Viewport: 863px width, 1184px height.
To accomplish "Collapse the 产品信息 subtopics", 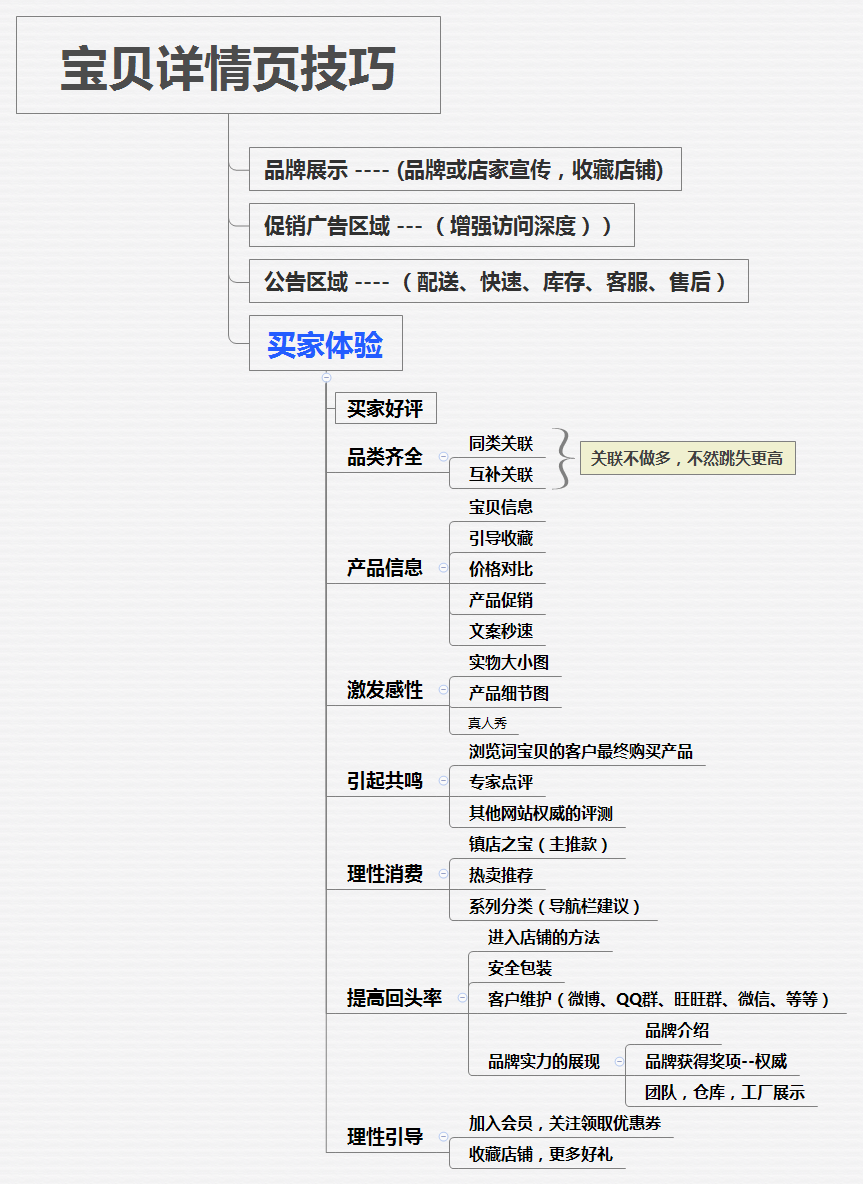I will (x=443, y=568).
